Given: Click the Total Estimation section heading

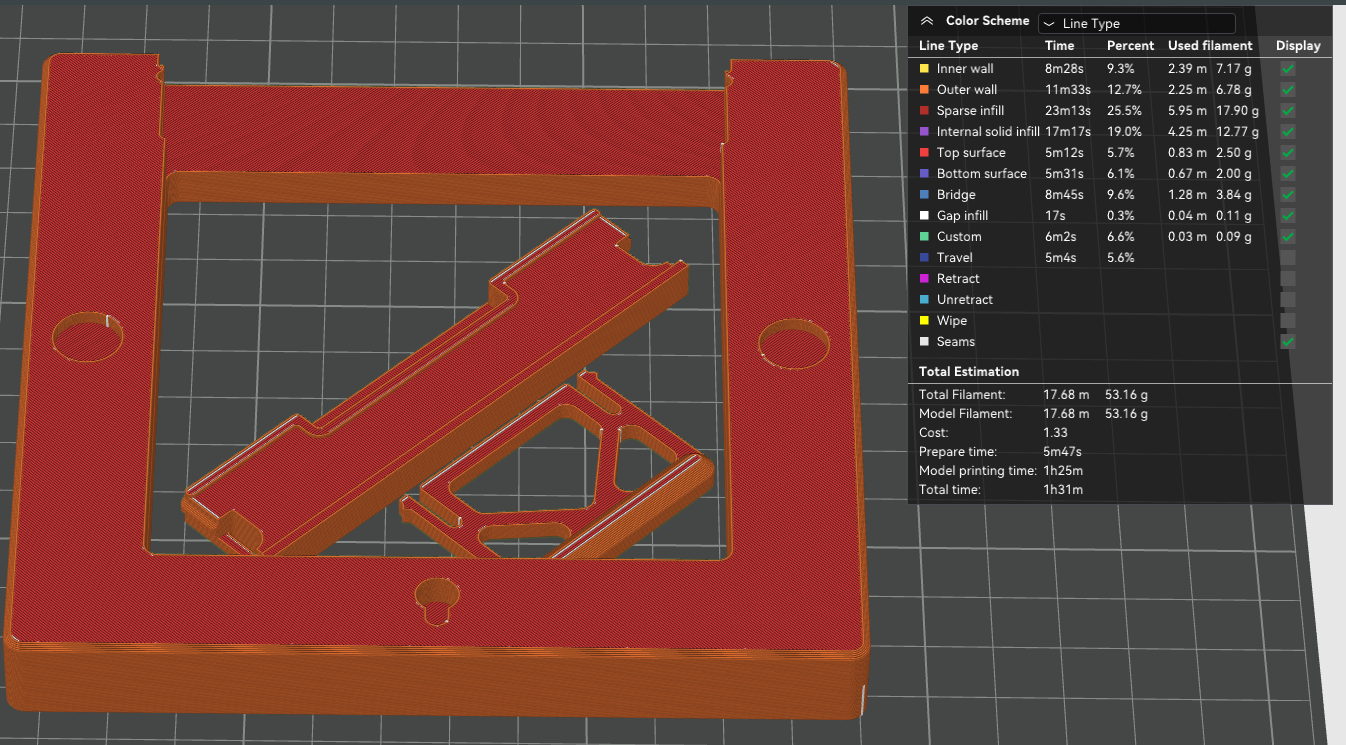Looking at the screenshot, I should (969, 372).
